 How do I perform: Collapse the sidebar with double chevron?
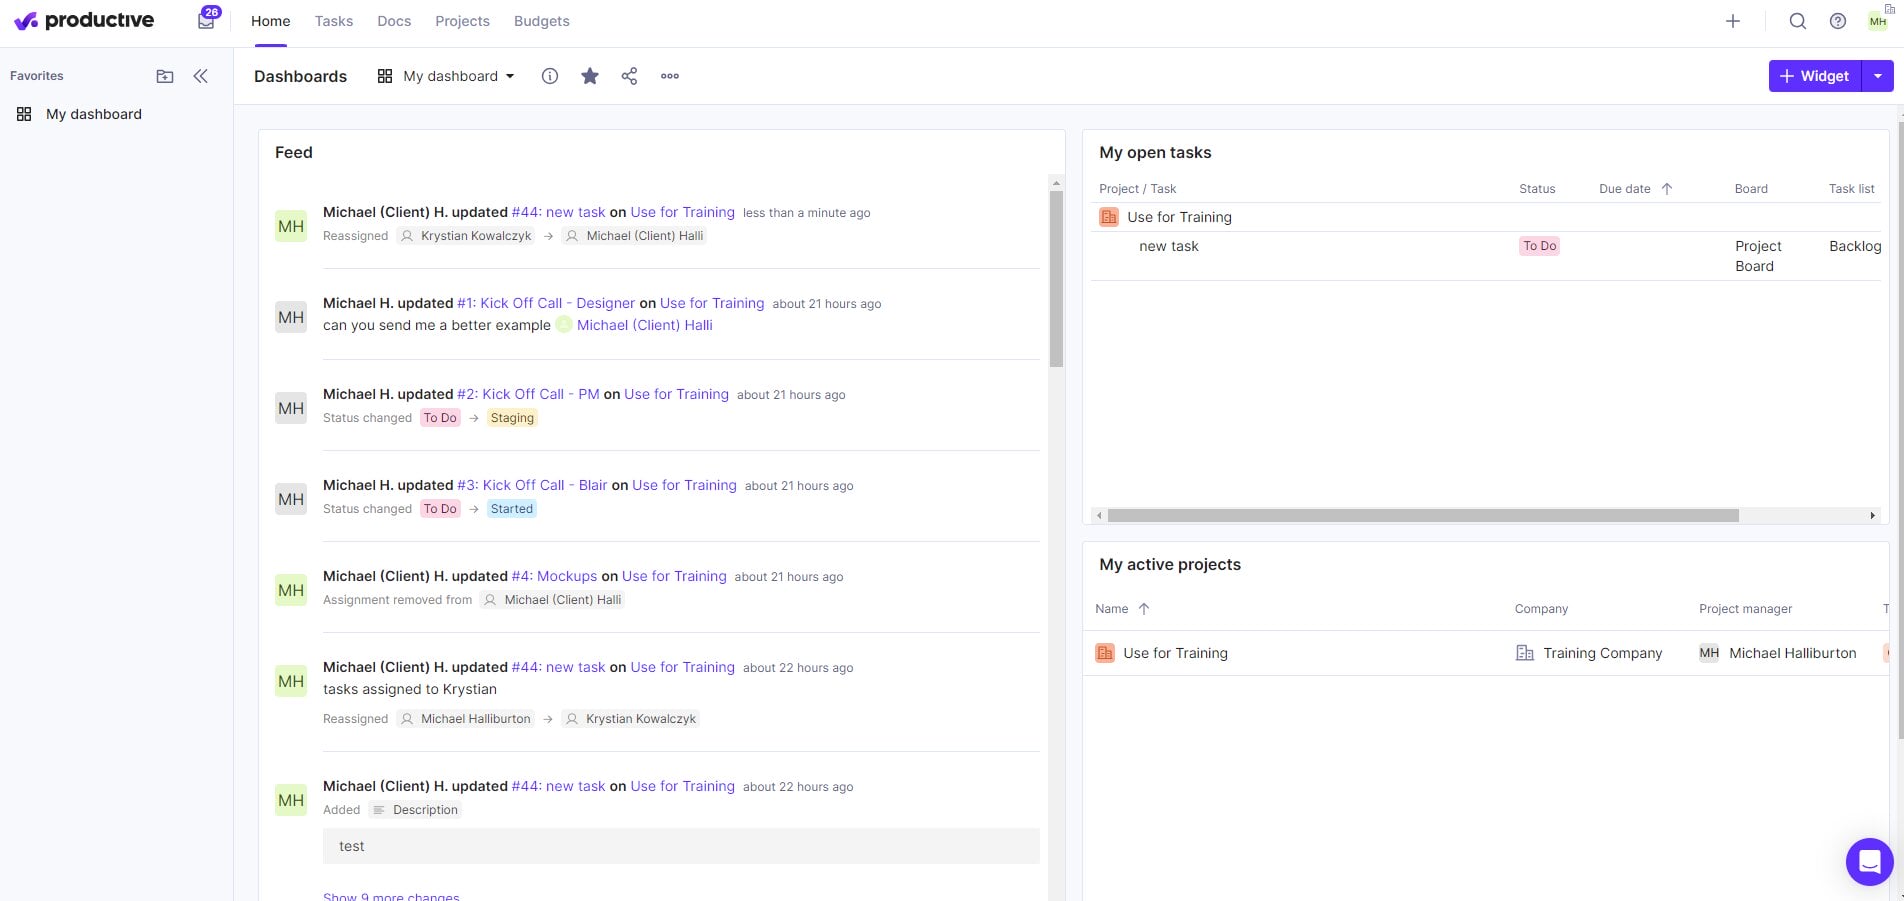click(x=200, y=76)
